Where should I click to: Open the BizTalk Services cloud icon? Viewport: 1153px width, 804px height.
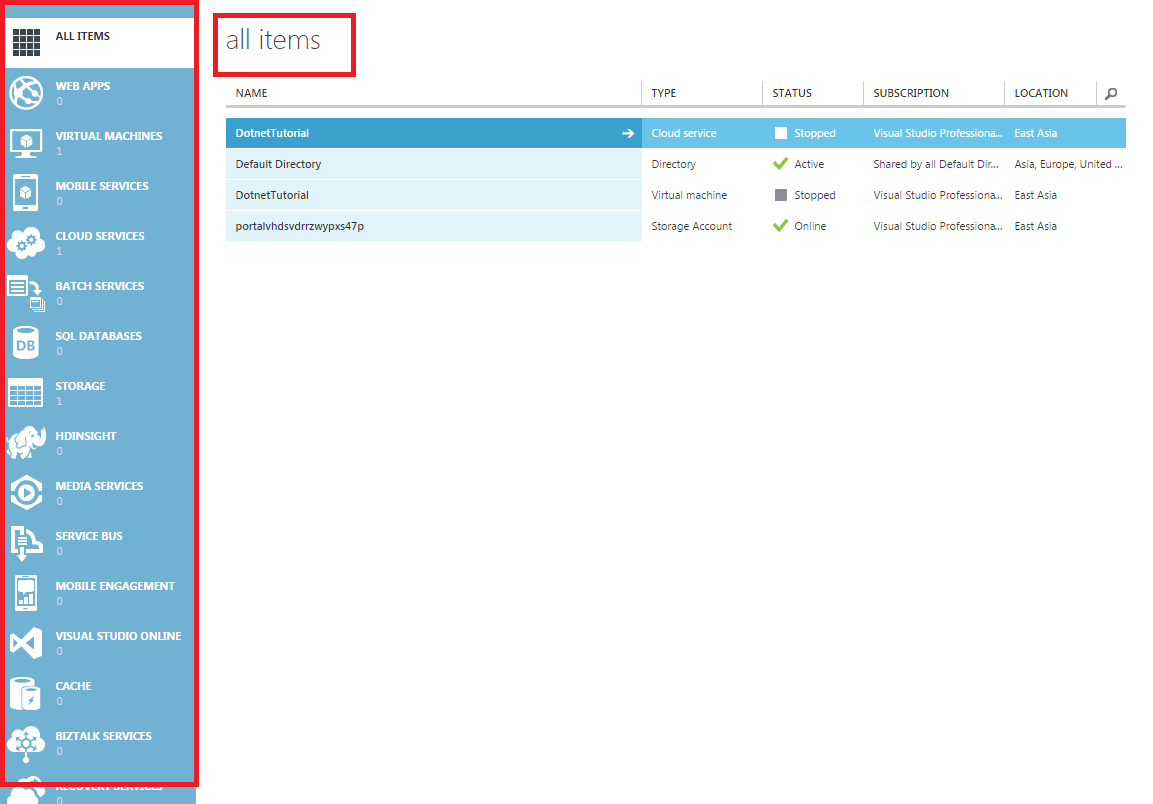pos(26,744)
